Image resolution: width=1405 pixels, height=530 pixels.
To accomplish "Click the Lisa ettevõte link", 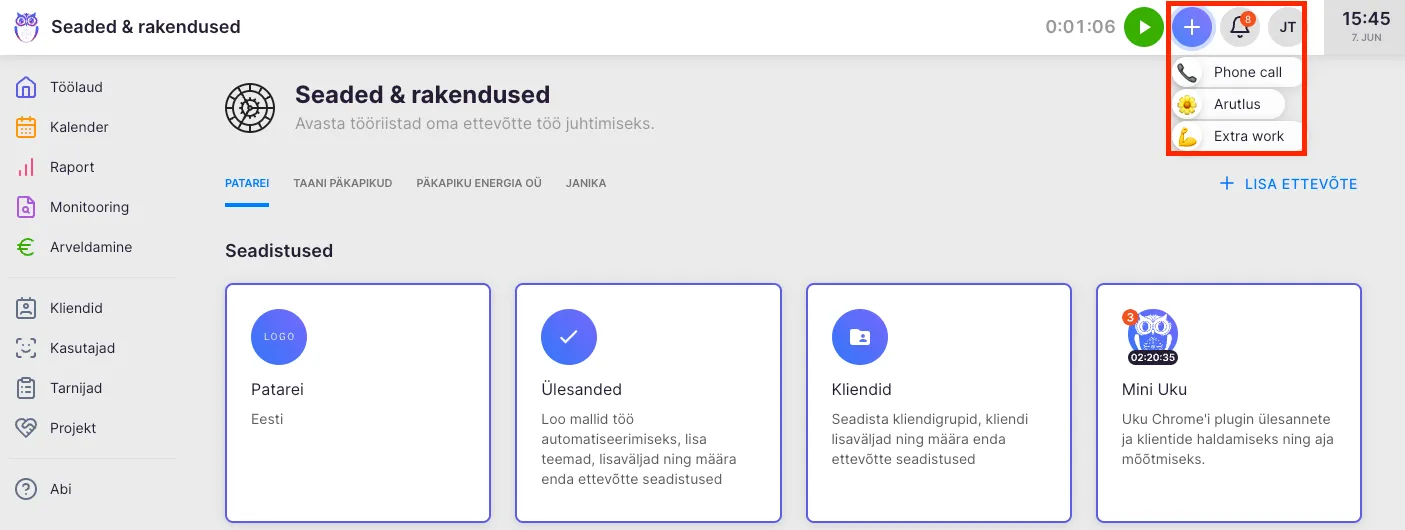I will [x=1289, y=184].
